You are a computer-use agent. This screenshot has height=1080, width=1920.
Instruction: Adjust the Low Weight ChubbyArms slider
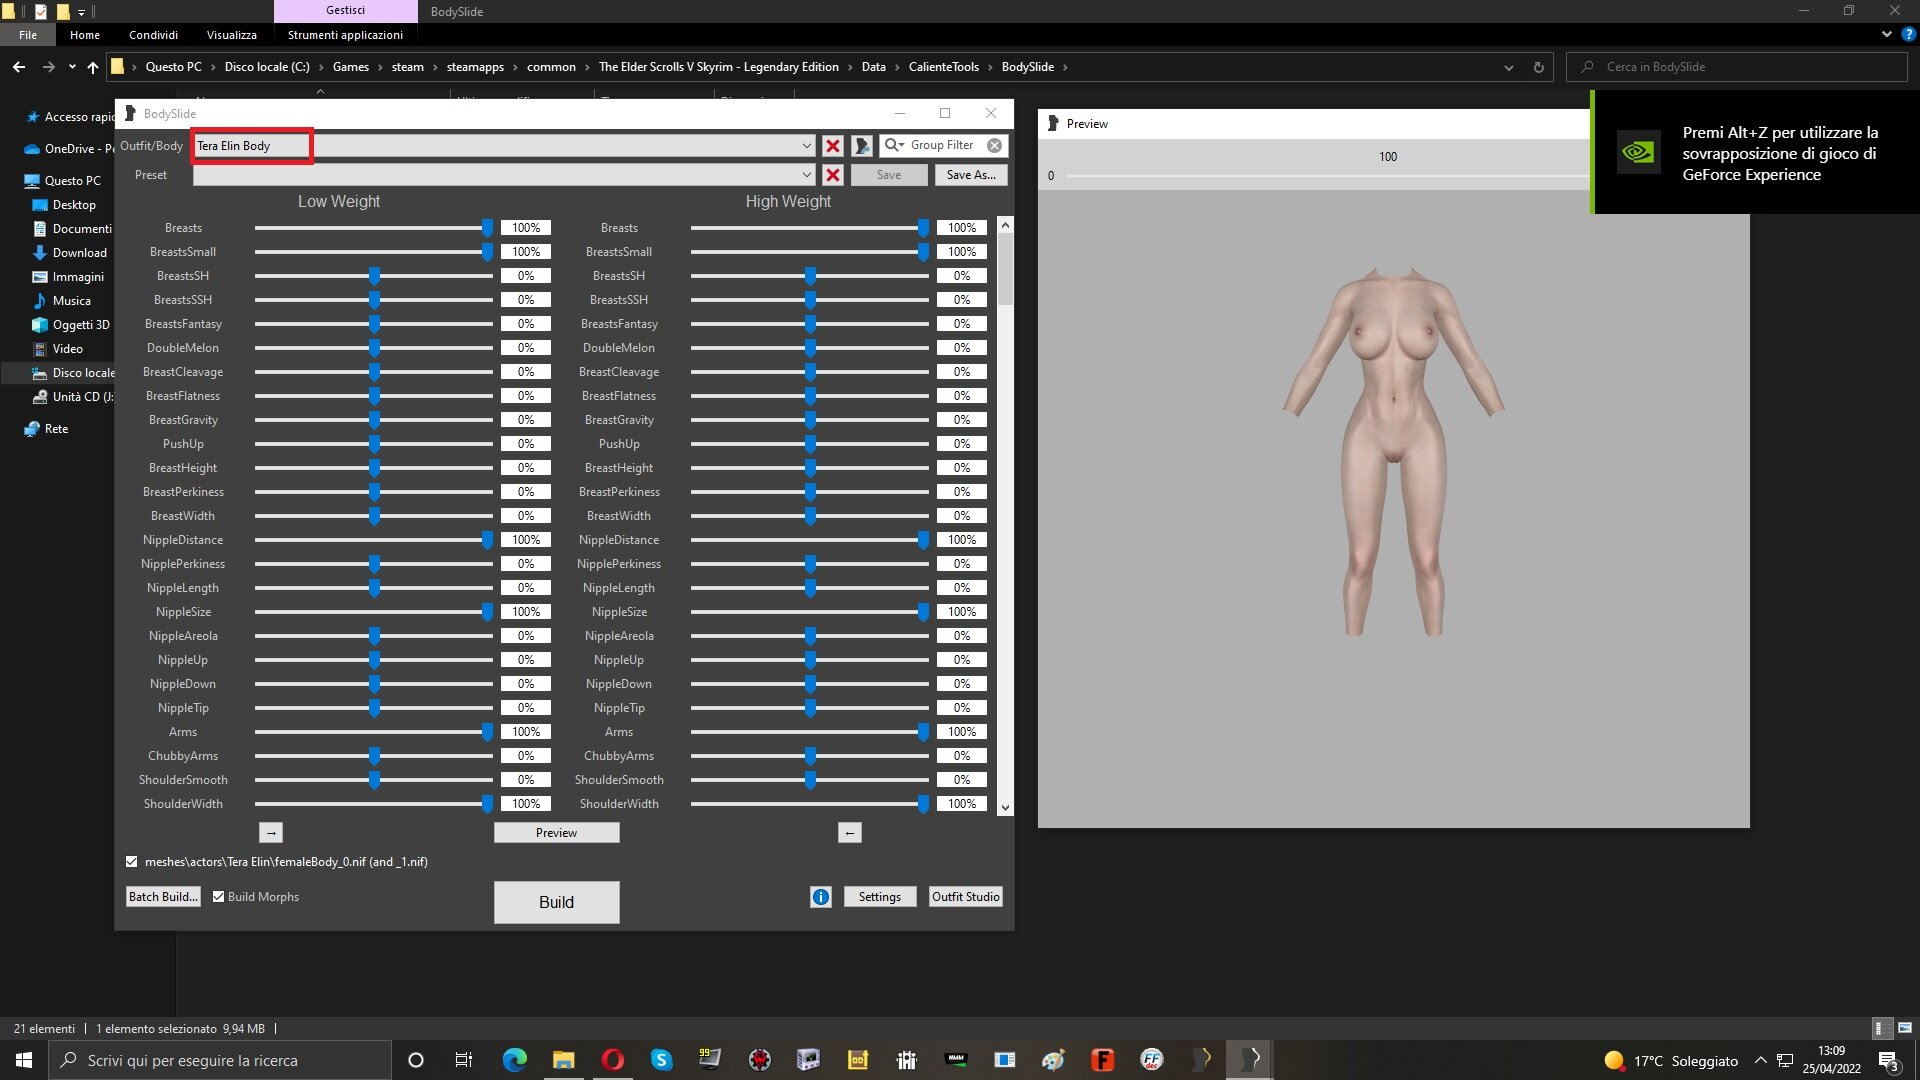tap(374, 756)
